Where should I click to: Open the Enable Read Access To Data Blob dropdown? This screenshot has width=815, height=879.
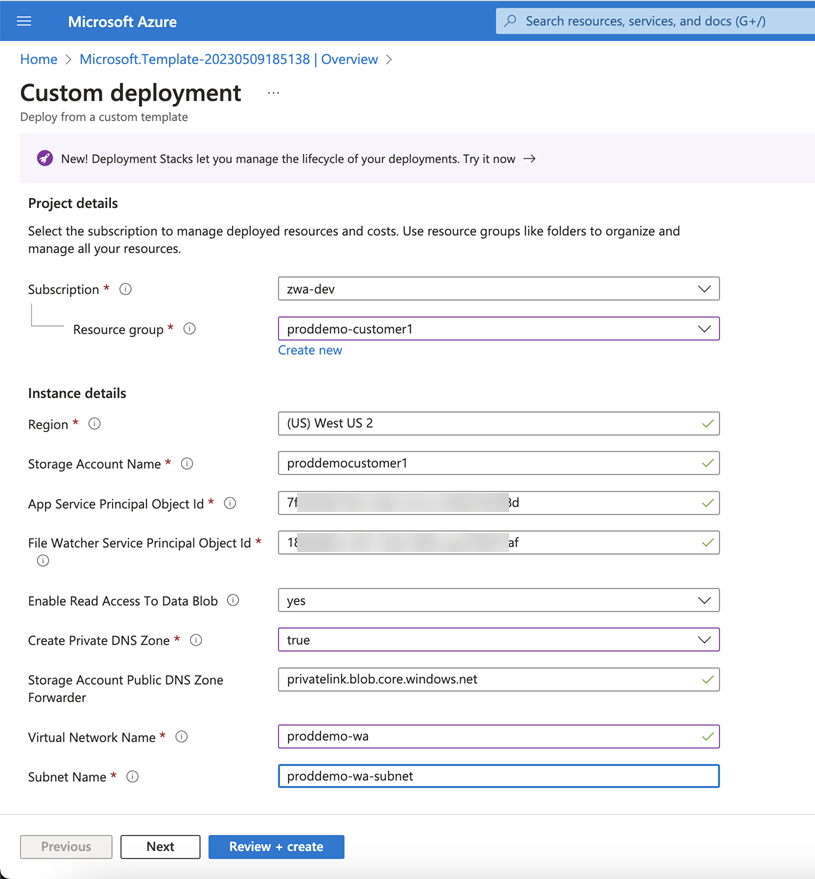tap(498, 600)
